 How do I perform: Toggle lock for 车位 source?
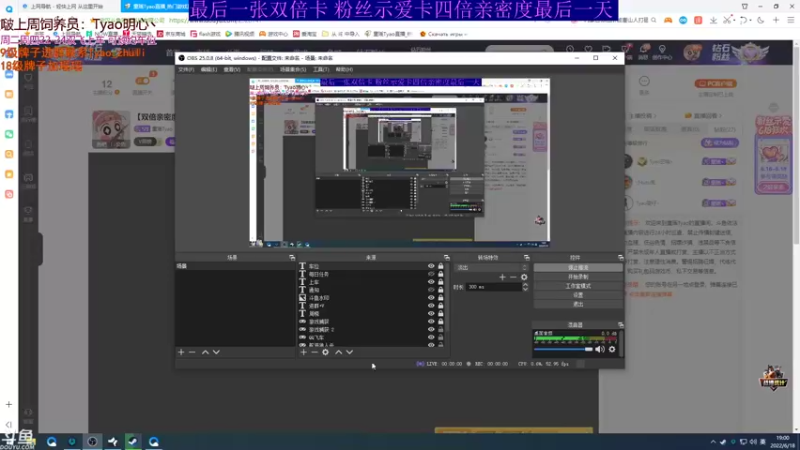pos(441,266)
